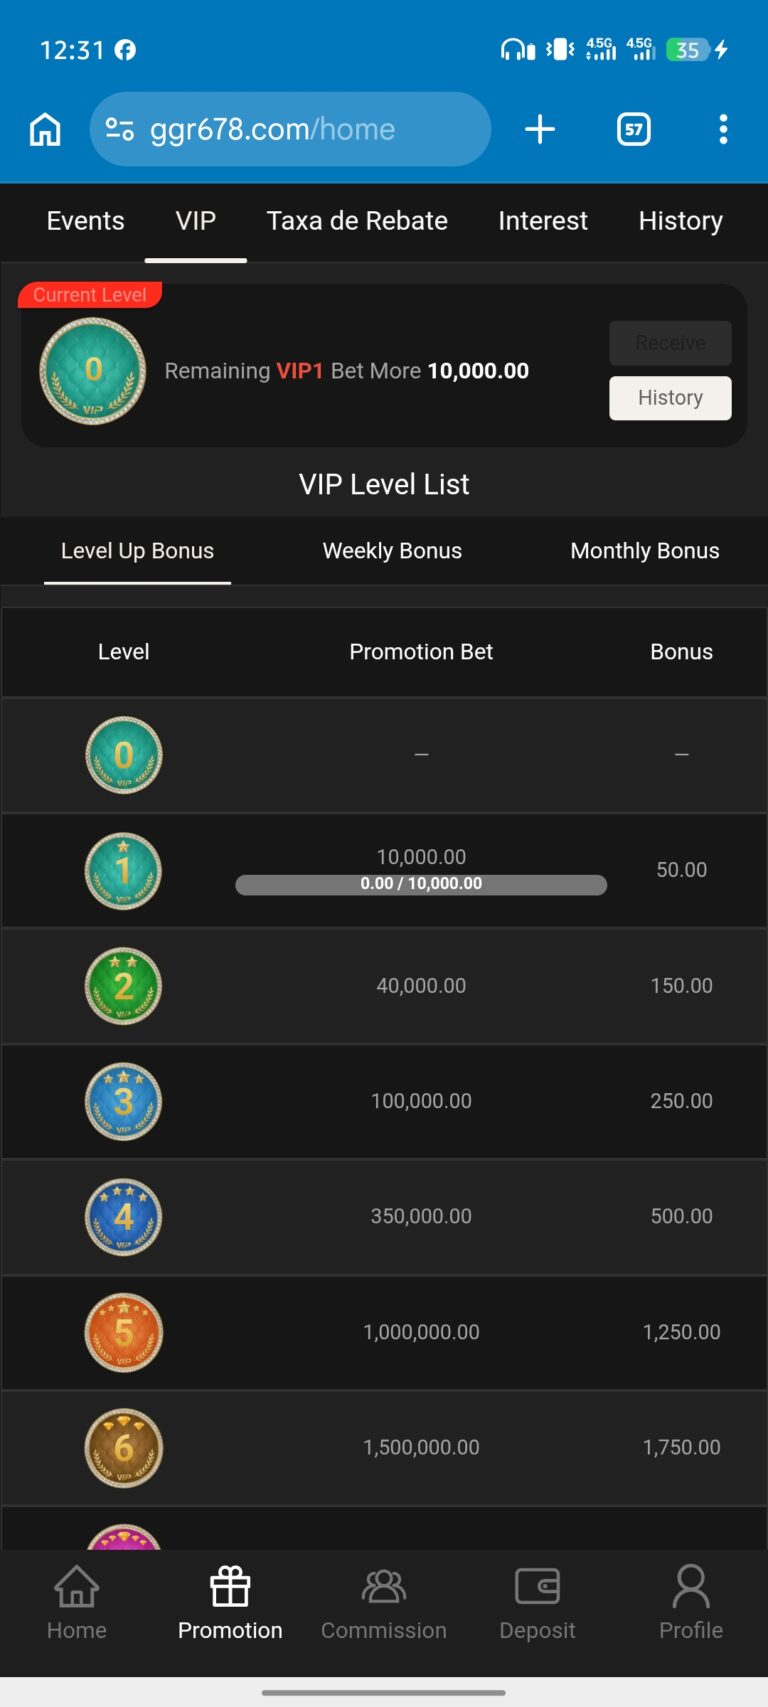
Task: Tap the VIP1 bet progress bar
Action: coord(421,884)
